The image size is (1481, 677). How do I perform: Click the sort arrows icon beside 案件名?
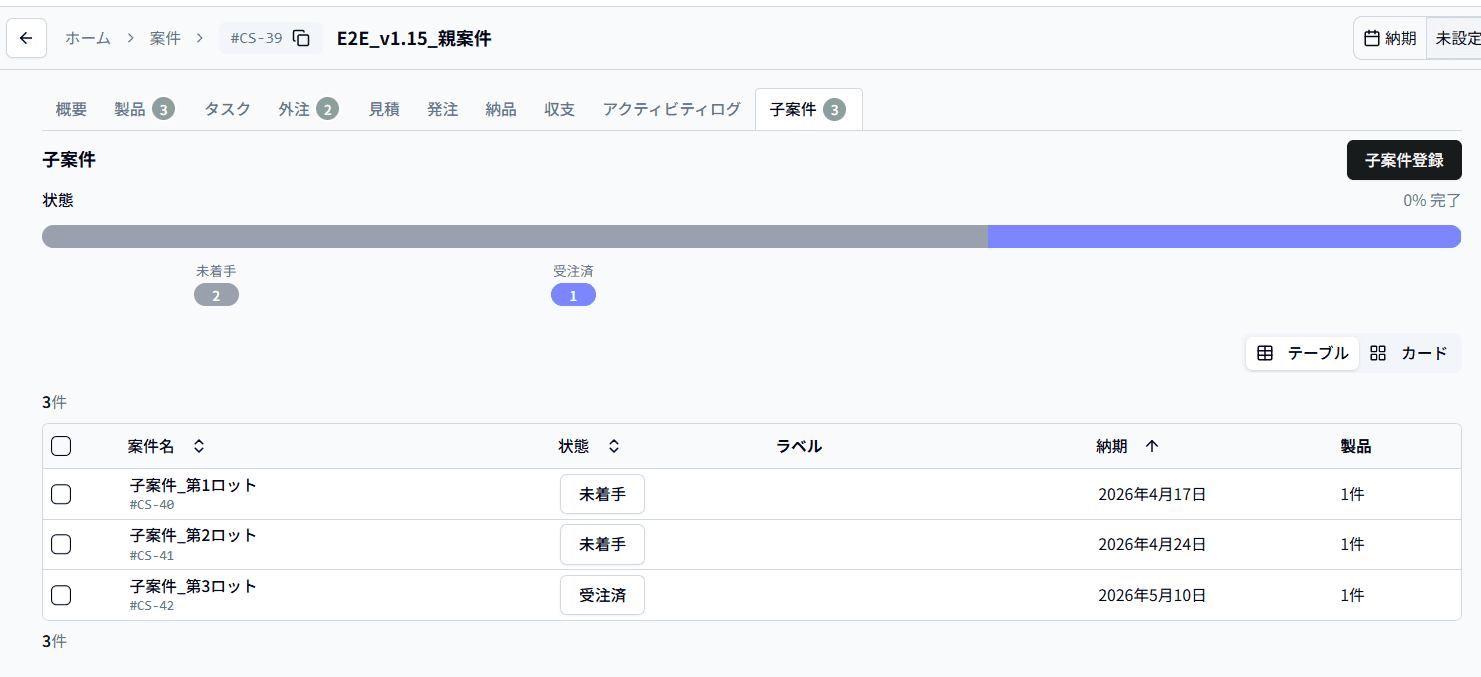[x=198, y=446]
